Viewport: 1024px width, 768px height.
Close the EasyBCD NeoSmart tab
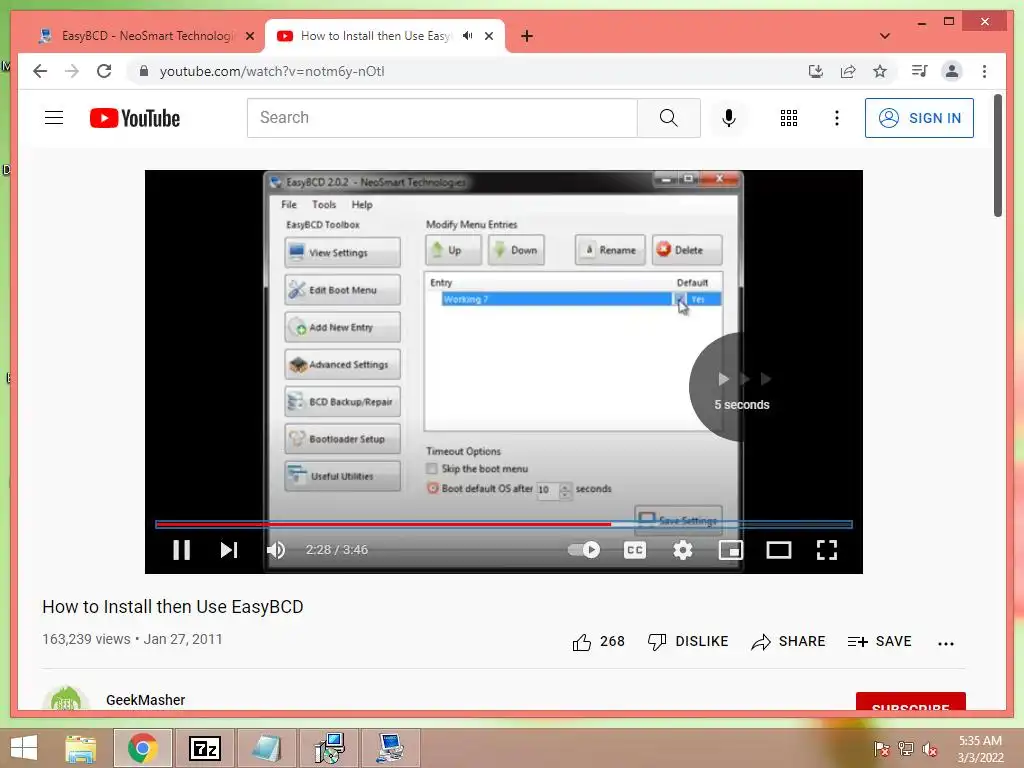pos(250,37)
